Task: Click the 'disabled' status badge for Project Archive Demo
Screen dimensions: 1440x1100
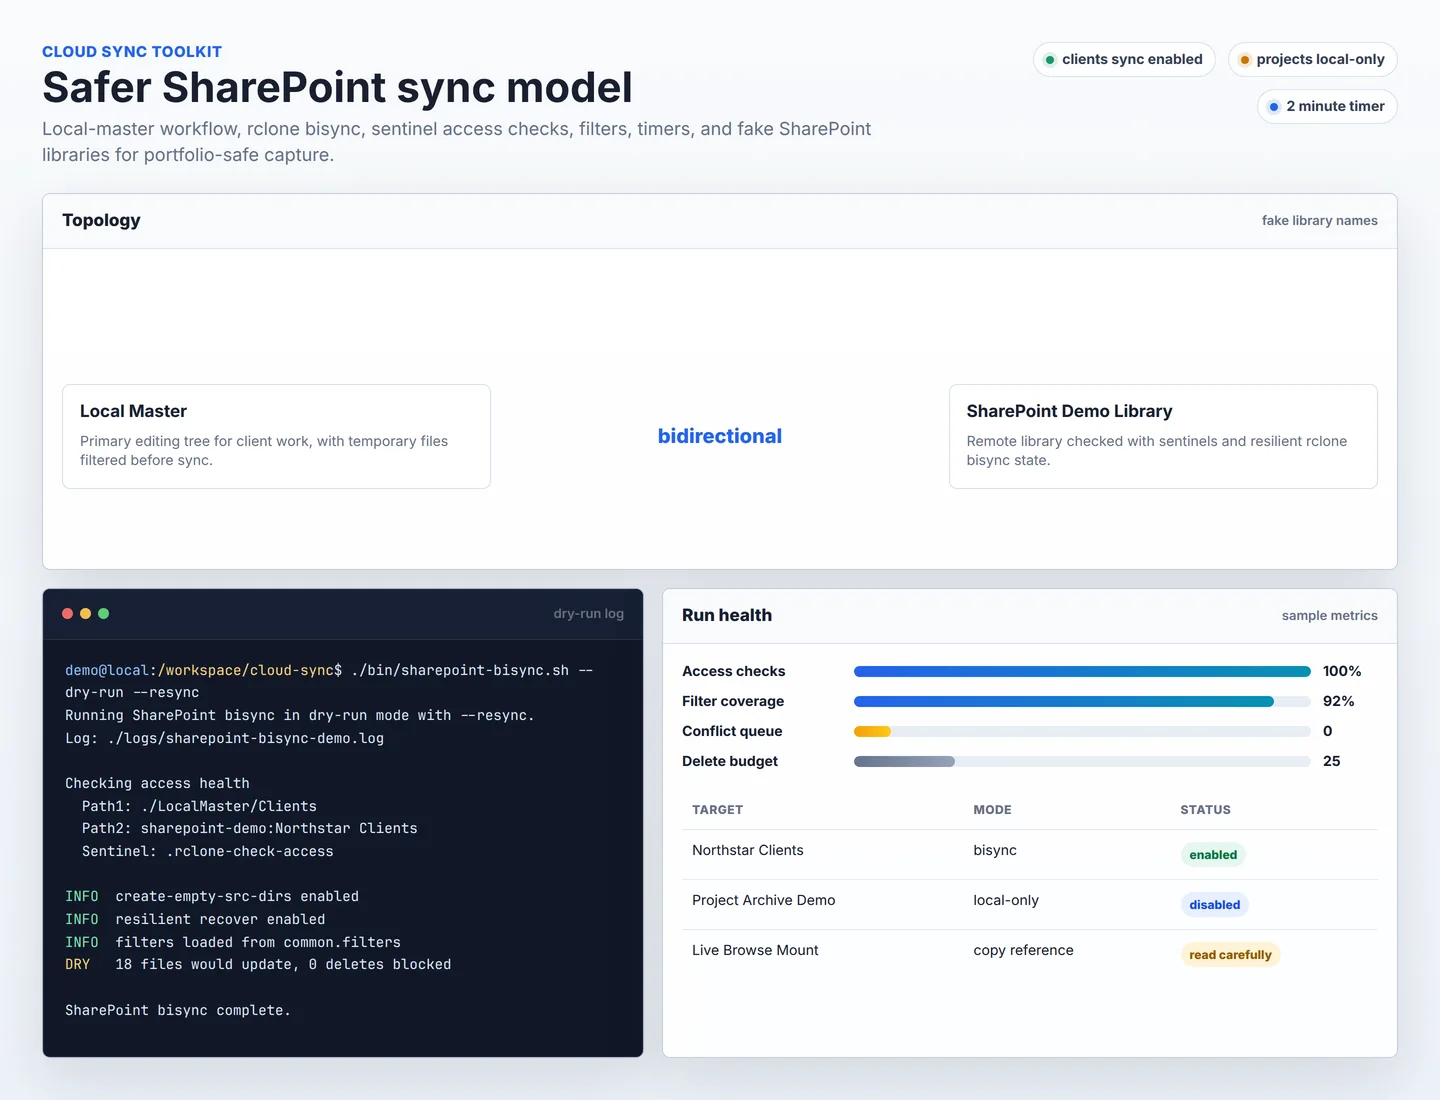Action: (1214, 905)
